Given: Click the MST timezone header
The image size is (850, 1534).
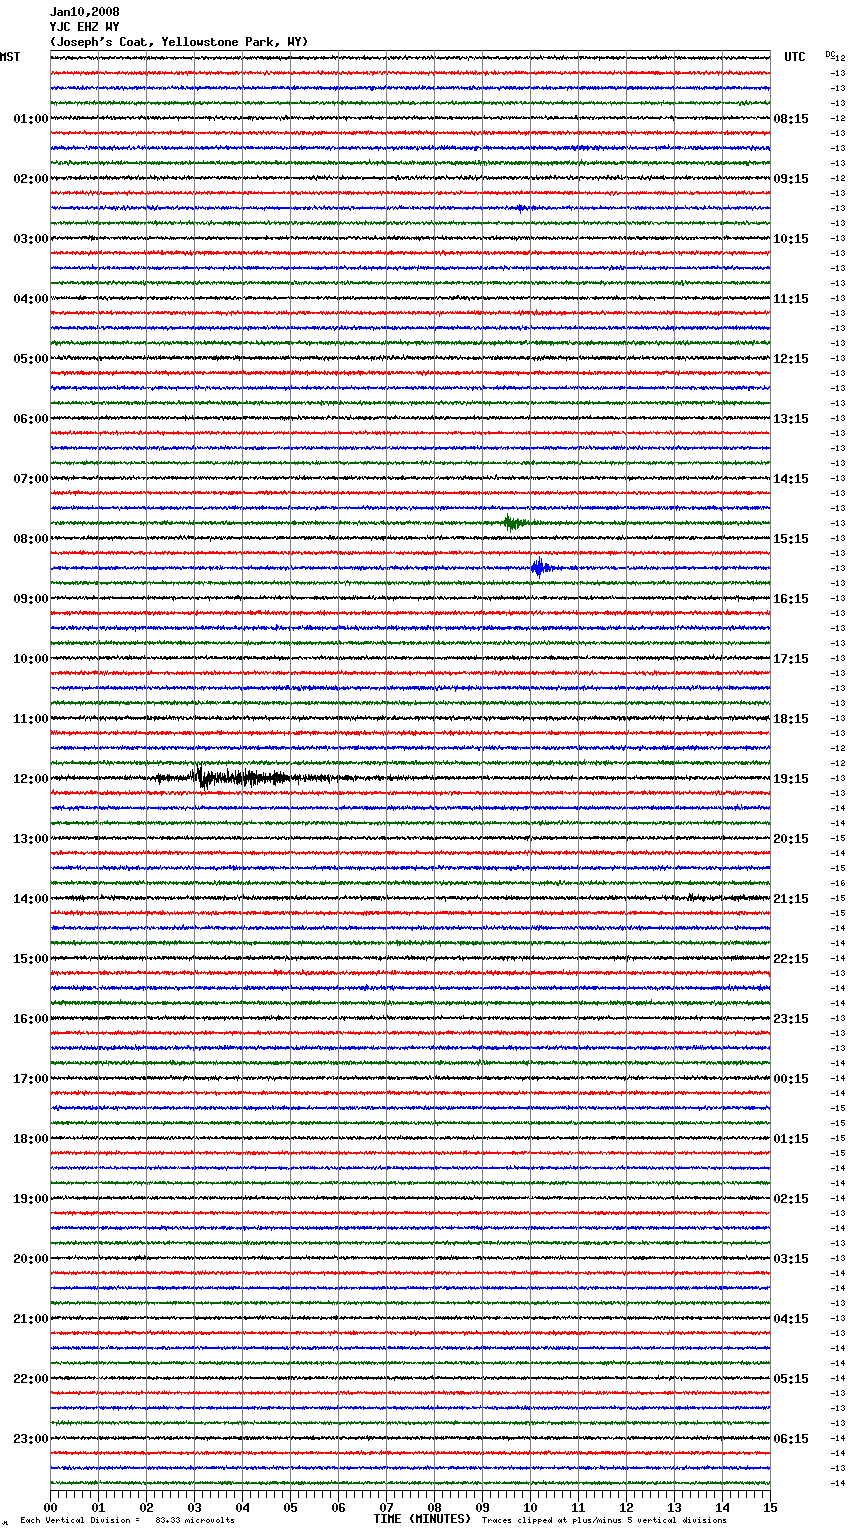Looking at the screenshot, I should coord(10,57).
